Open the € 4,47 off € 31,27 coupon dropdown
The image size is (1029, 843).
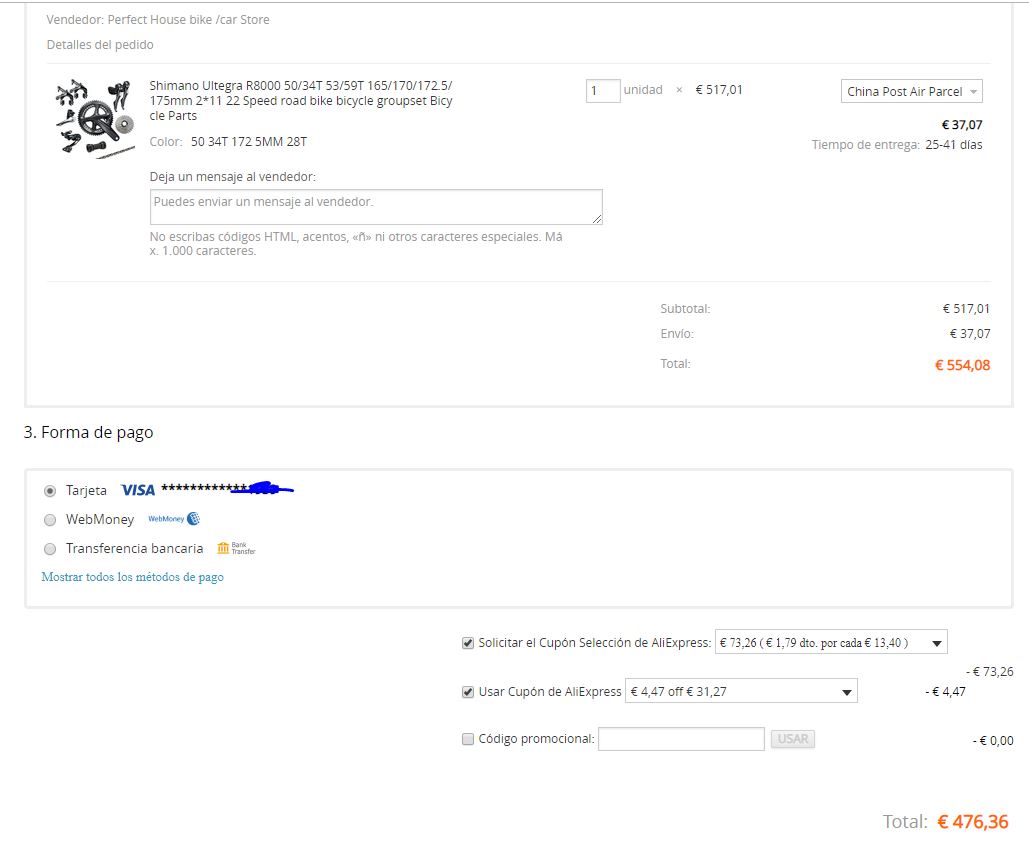[741, 691]
